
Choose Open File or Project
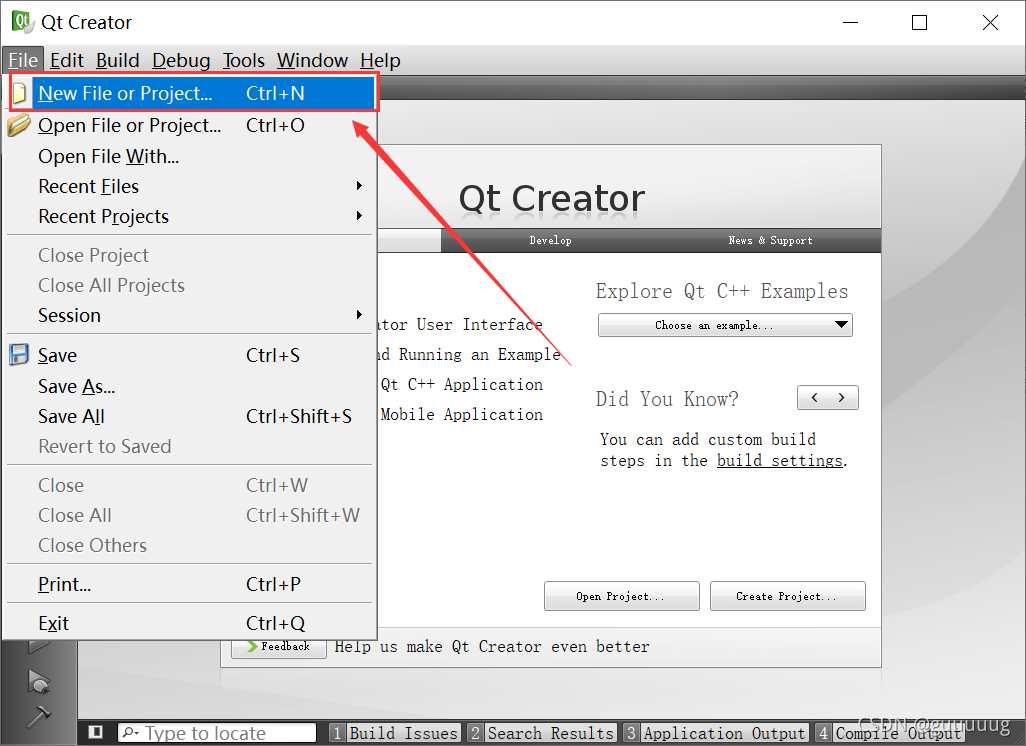coord(190,125)
